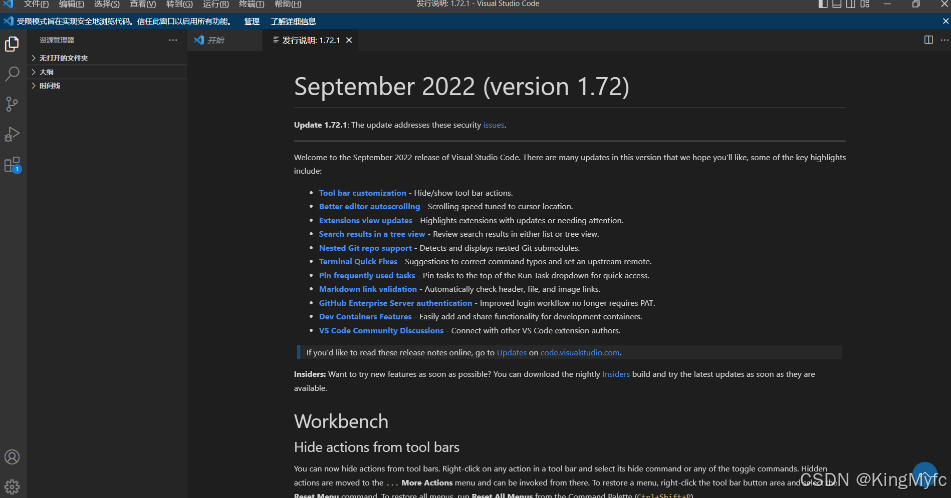Open 'VS Code Community Discussions' link
This screenshot has height=498, width=951.
click(381, 331)
